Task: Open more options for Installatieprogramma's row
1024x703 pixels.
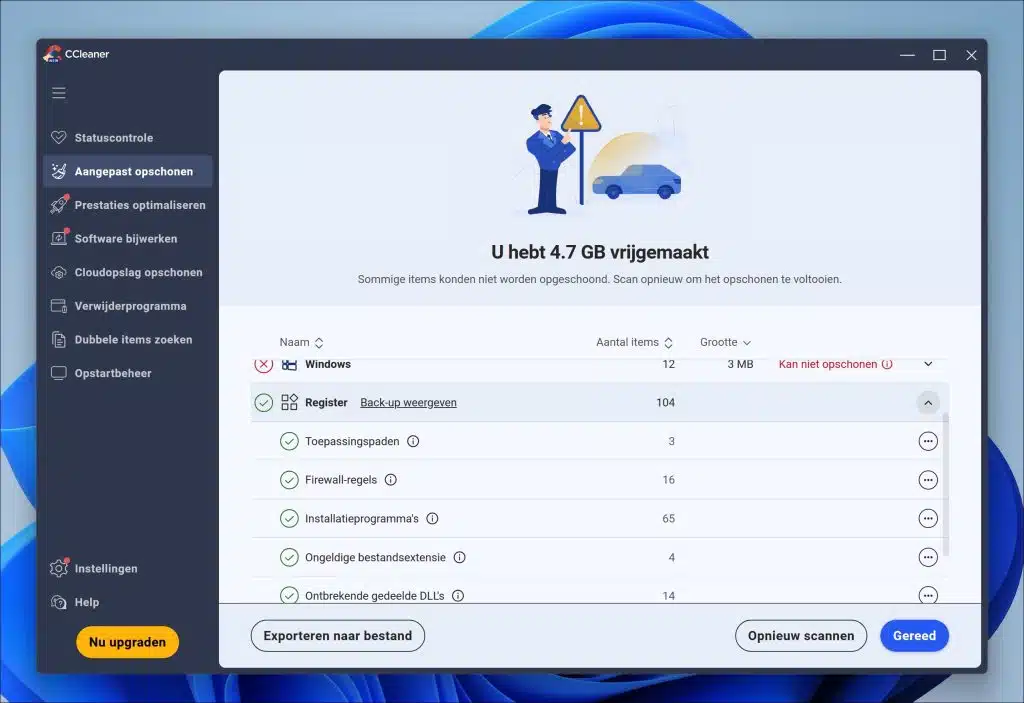Action: click(928, 518)
